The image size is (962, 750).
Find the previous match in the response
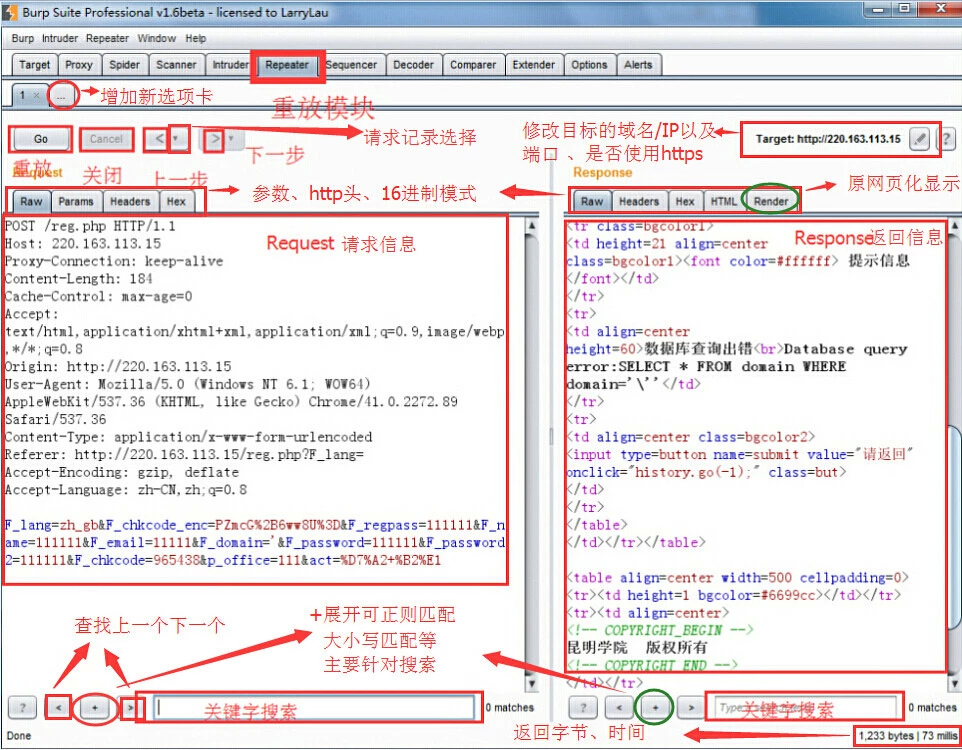619,708
